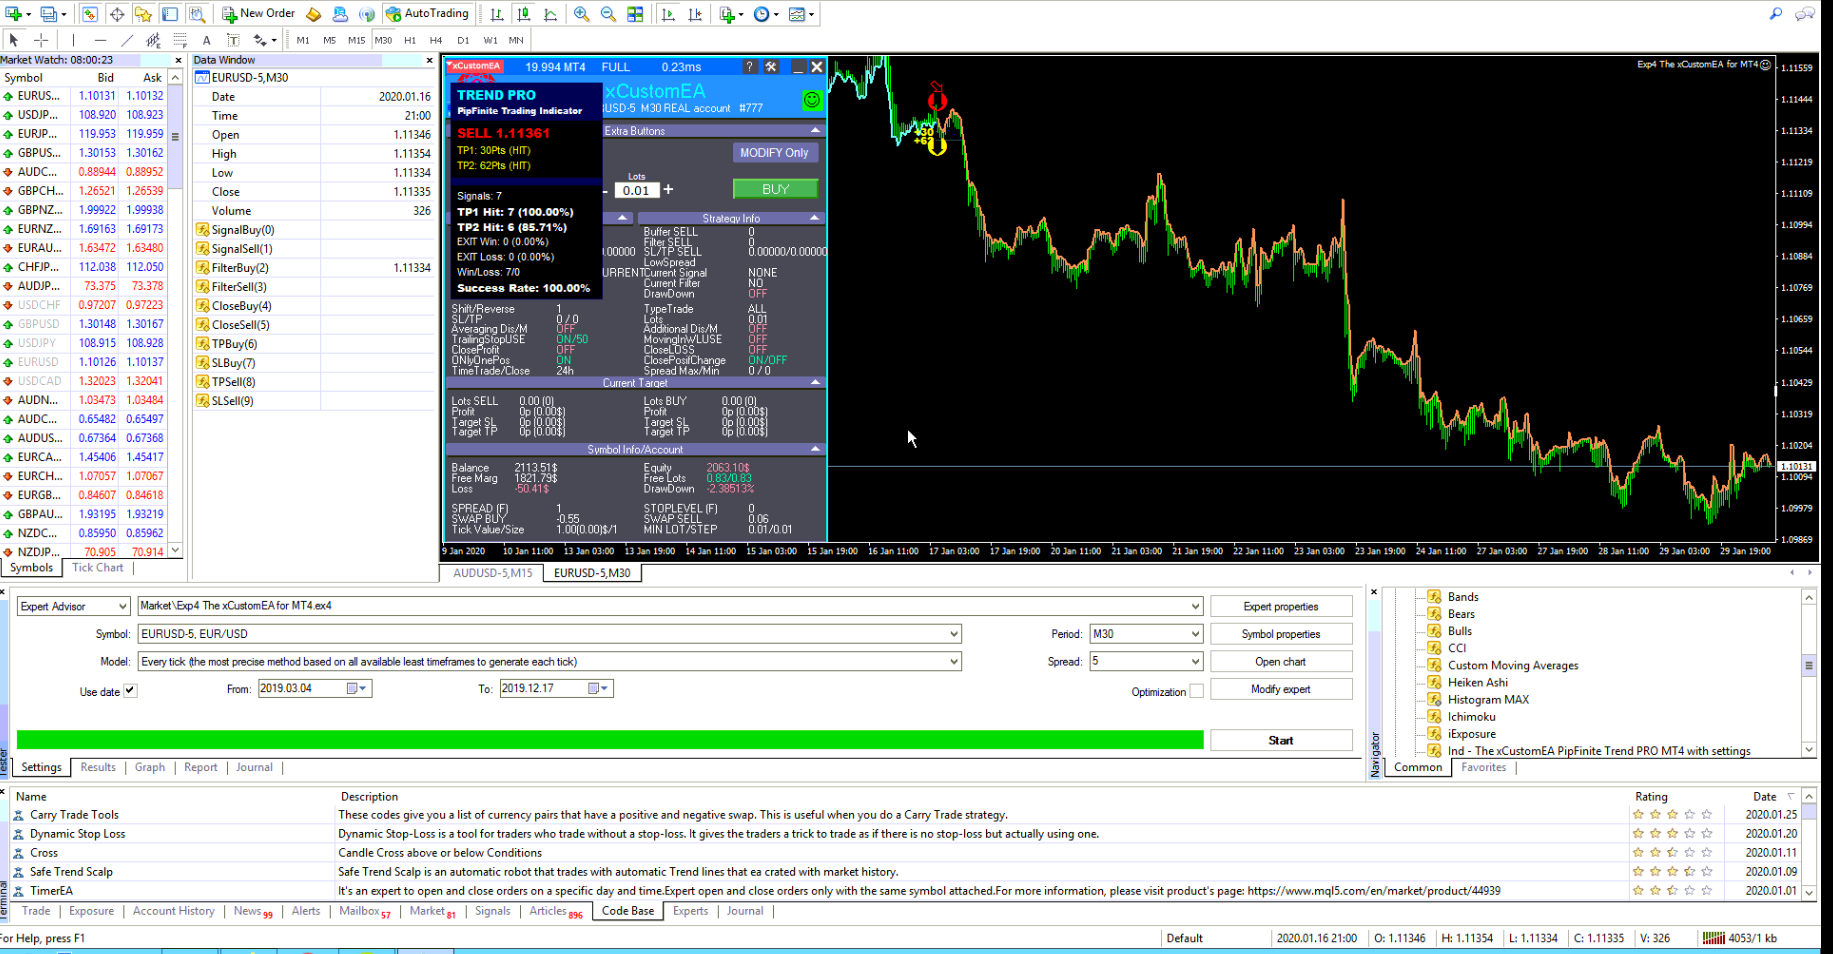The width and height of the screenshot is (1833, 954).
Task: Select Heiken Ashi indicator in Navigator
Action: 1477,683
